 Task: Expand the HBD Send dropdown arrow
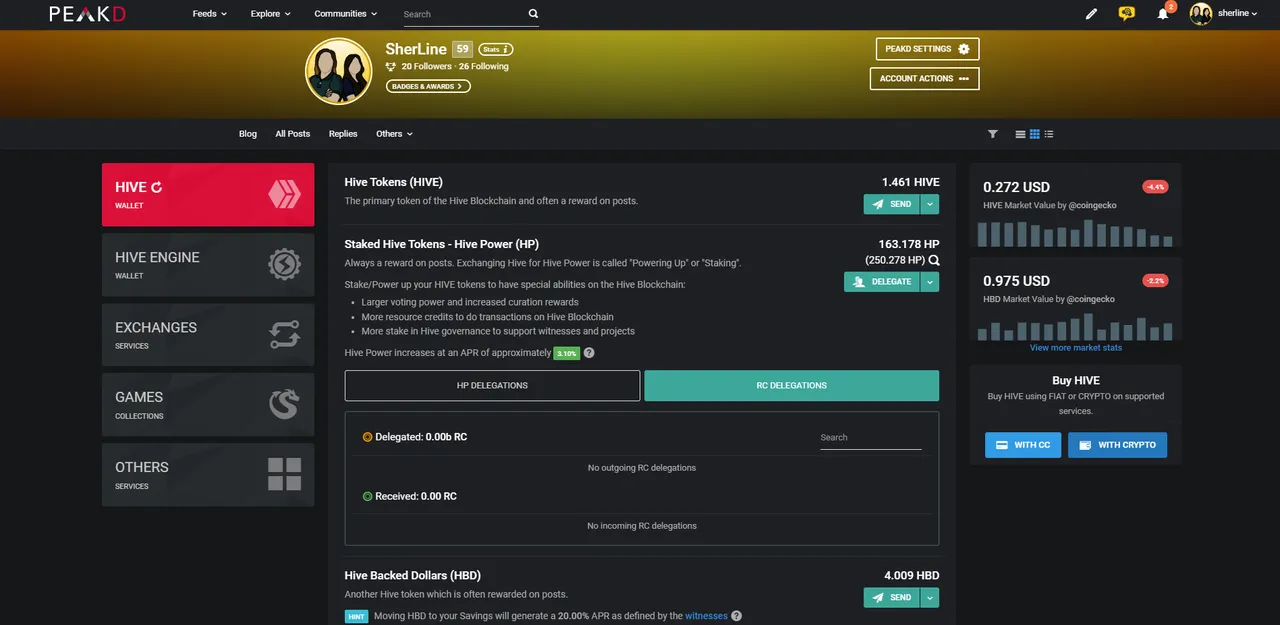click(x=930, y=597)
